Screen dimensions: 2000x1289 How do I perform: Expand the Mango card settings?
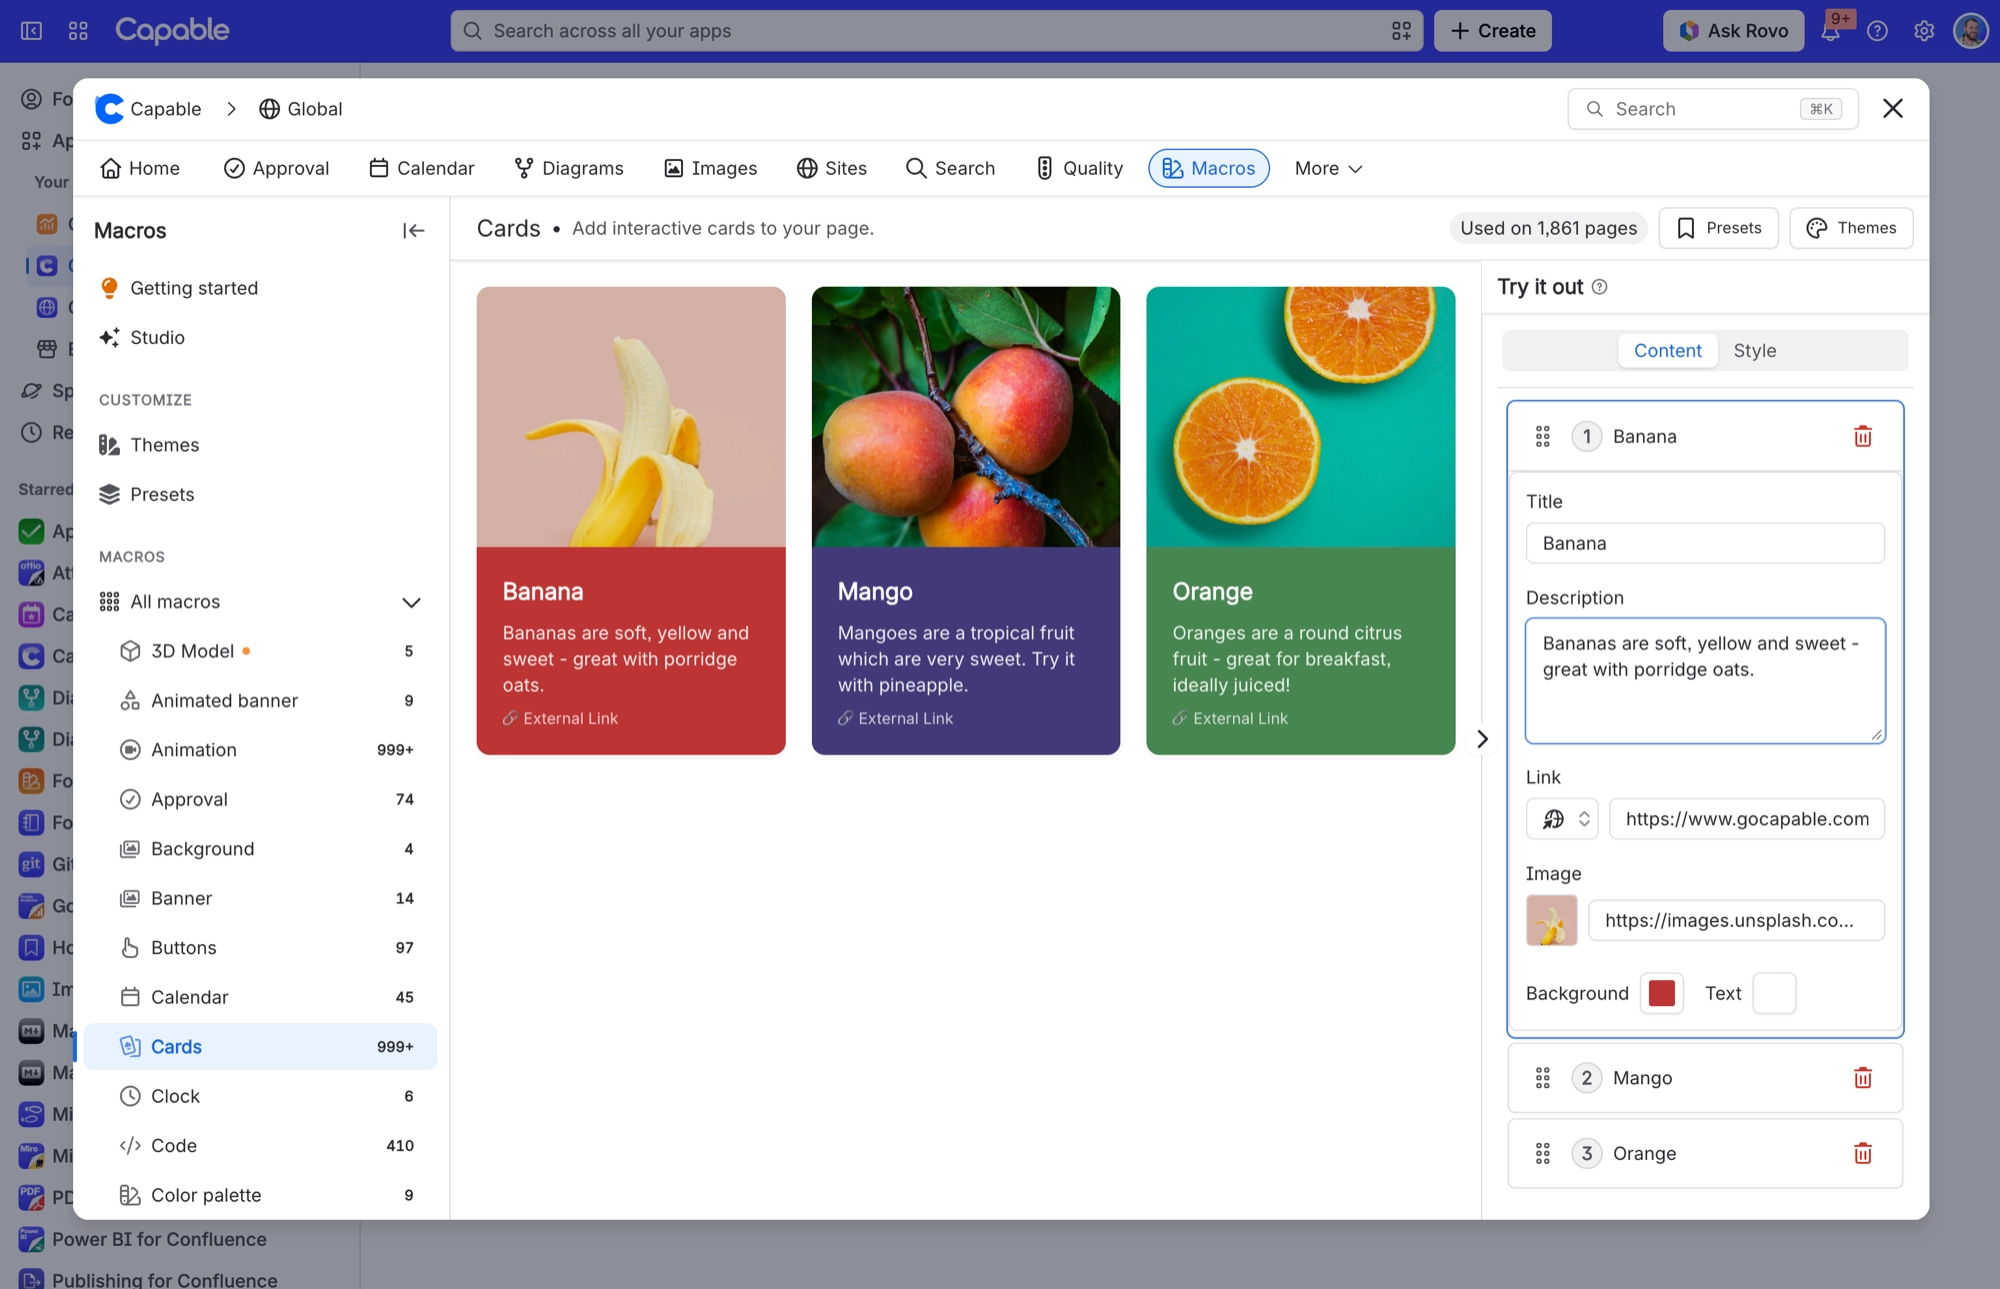[x=1705, y=1078]
